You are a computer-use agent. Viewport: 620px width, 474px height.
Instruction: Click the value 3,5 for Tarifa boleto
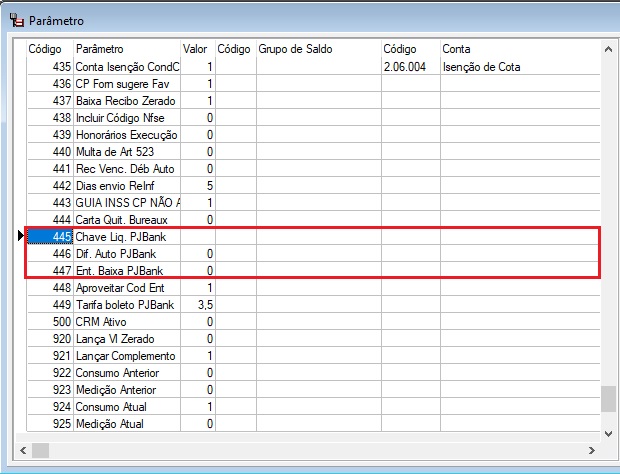(x=198, y=304)
